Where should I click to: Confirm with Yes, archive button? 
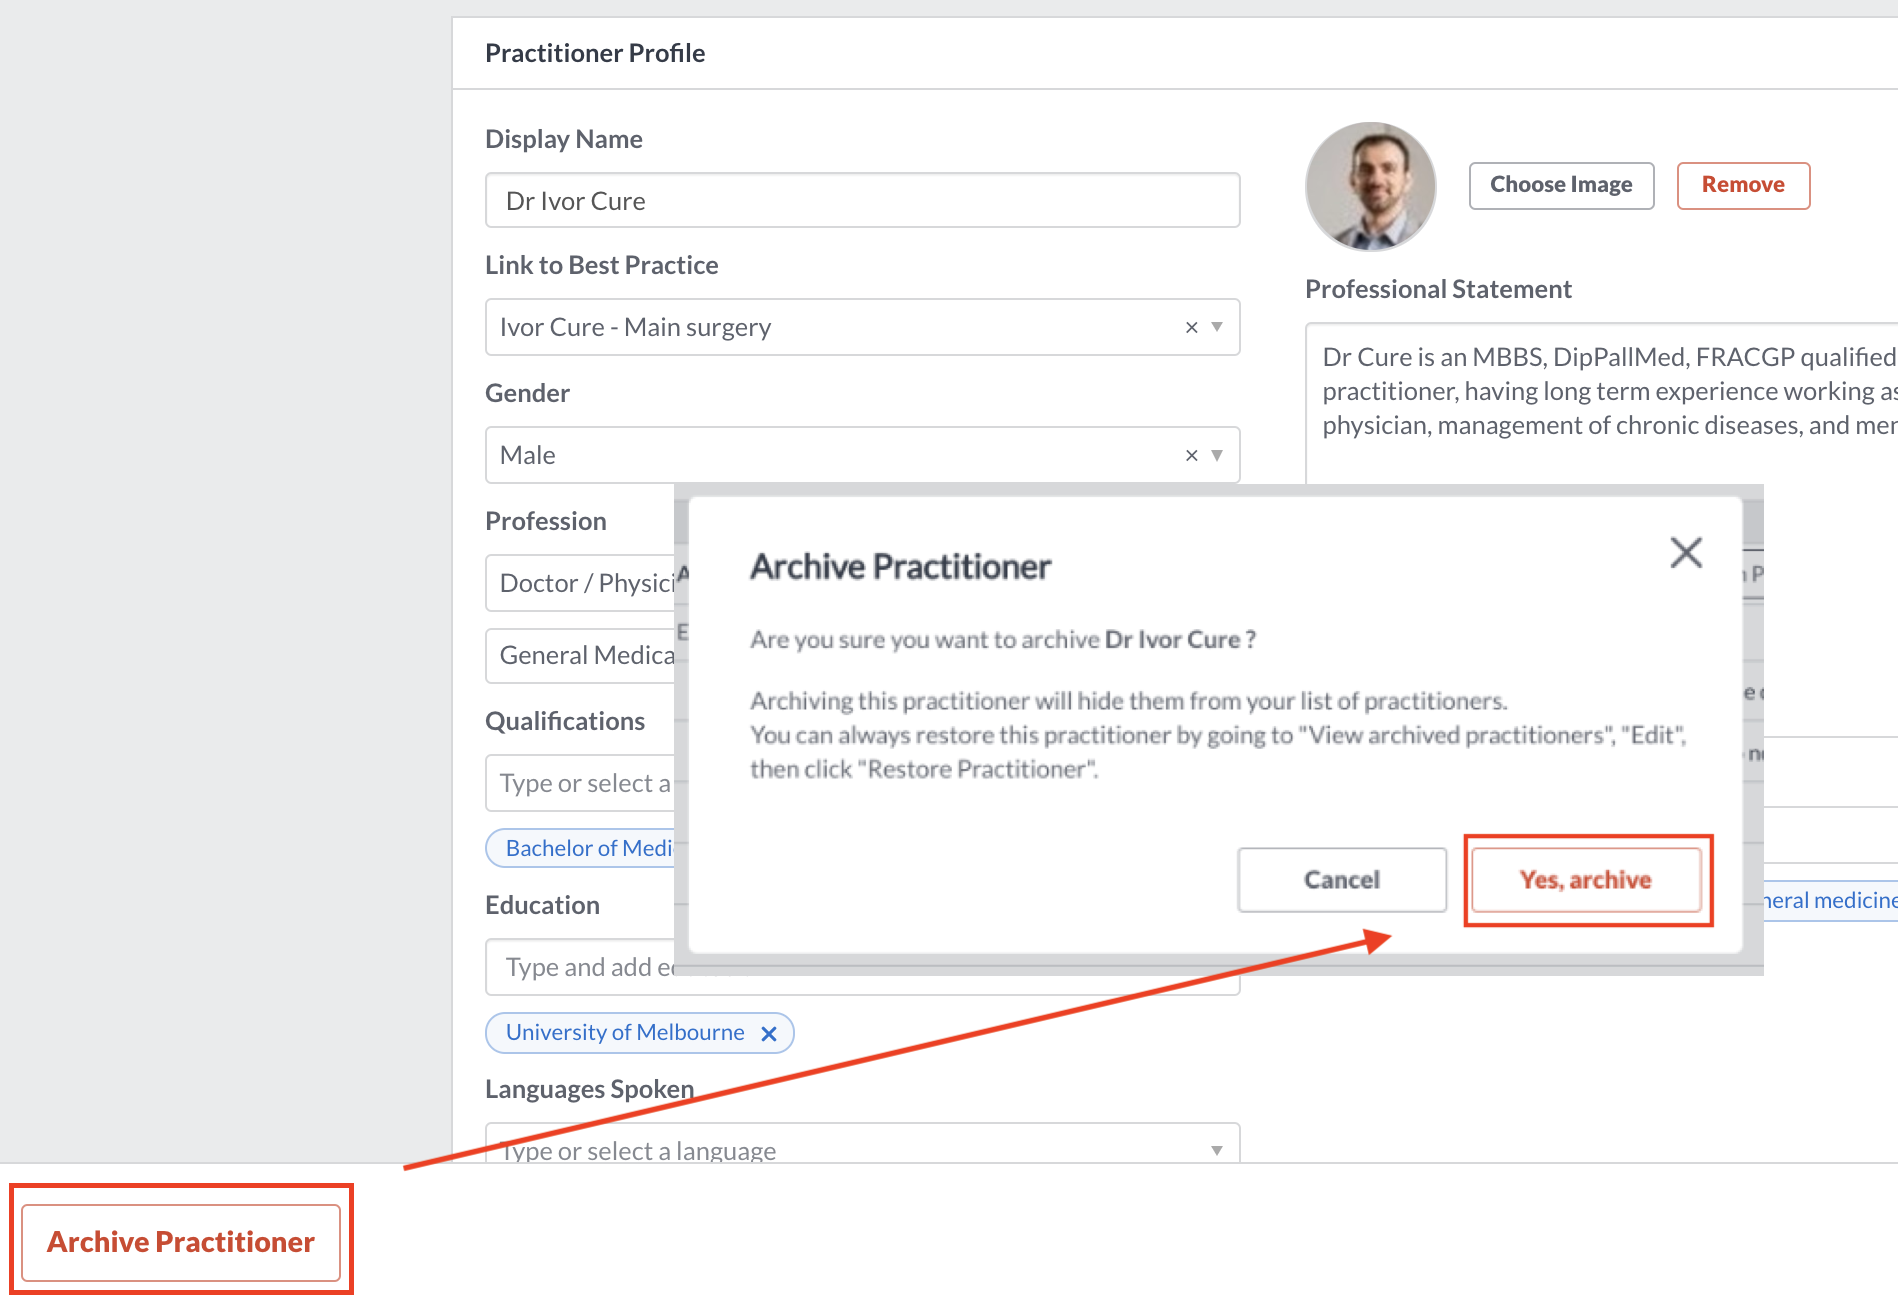[1586, 880]
